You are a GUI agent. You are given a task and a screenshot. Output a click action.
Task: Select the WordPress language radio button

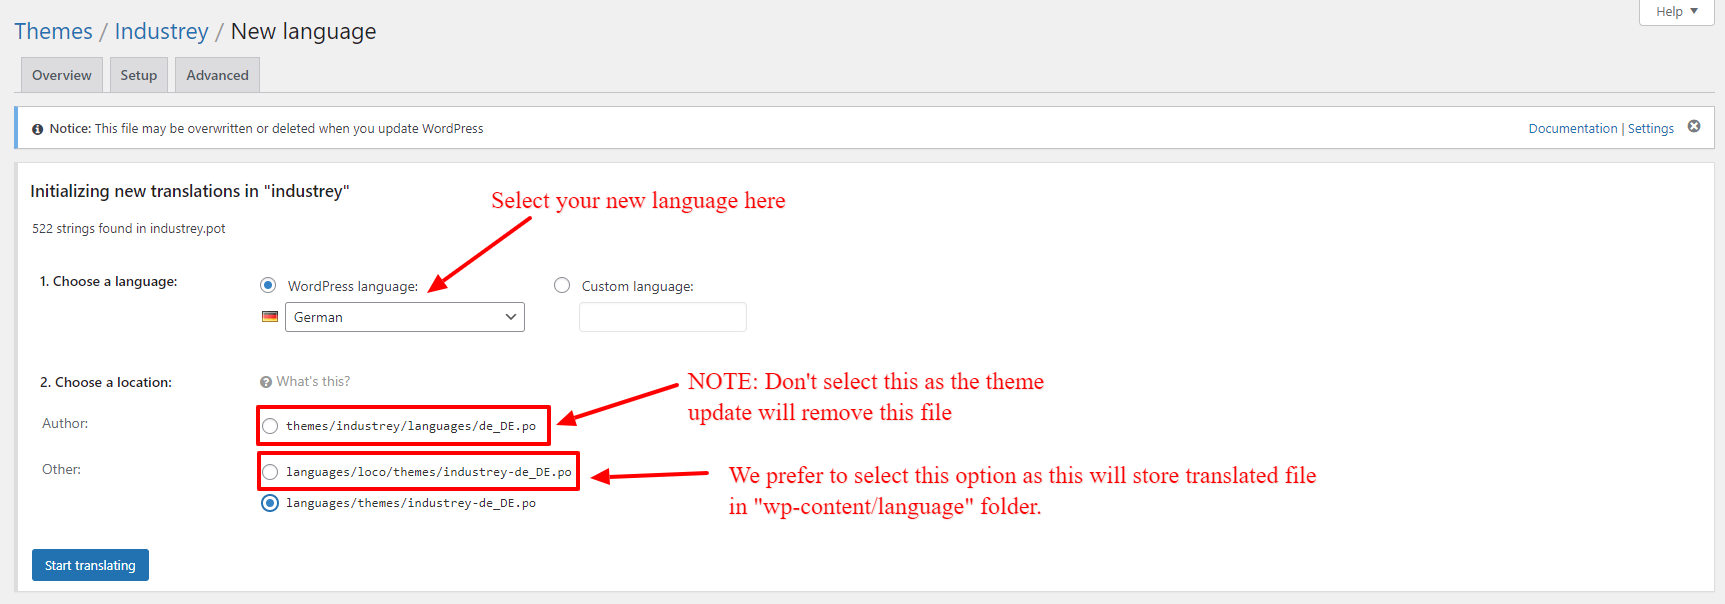[268, 285]
